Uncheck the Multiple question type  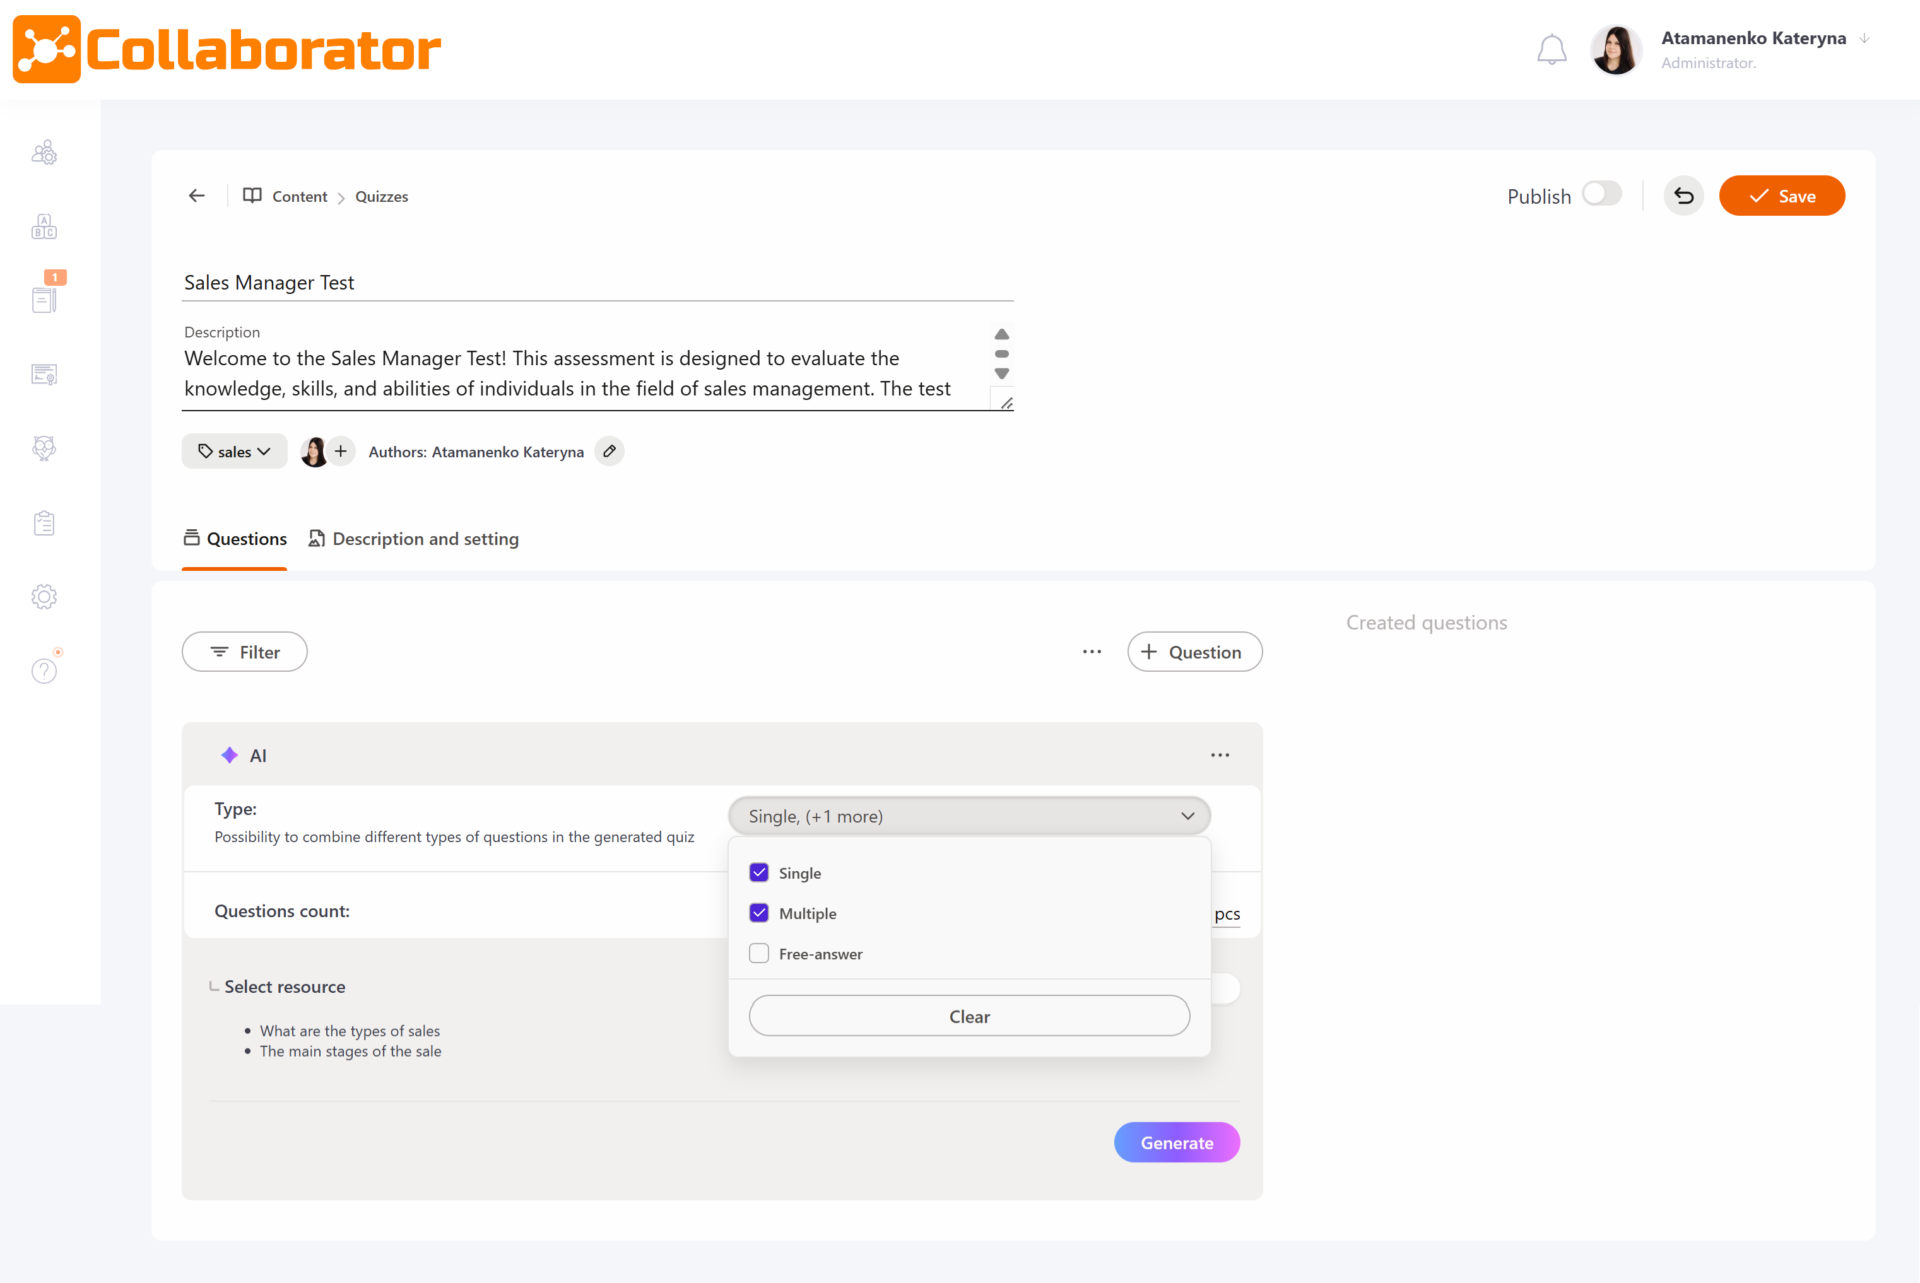pos(759,913)
